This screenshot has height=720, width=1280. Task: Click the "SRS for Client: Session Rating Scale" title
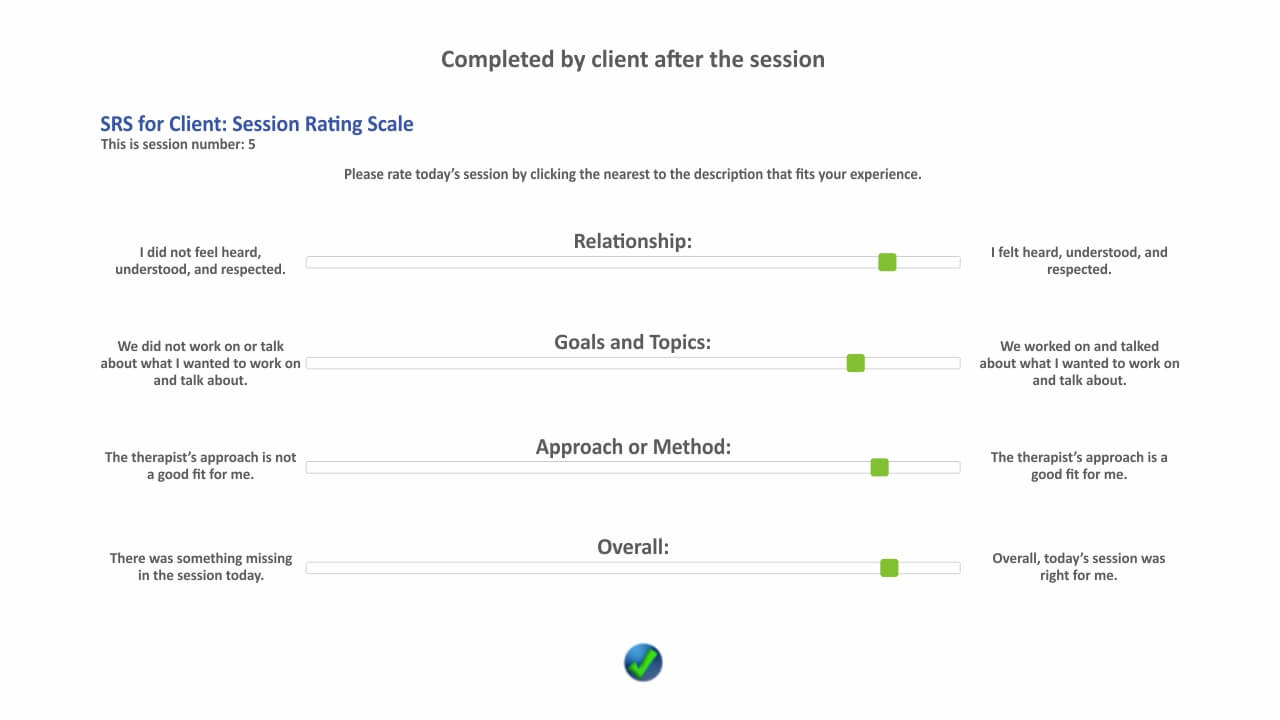256,124
